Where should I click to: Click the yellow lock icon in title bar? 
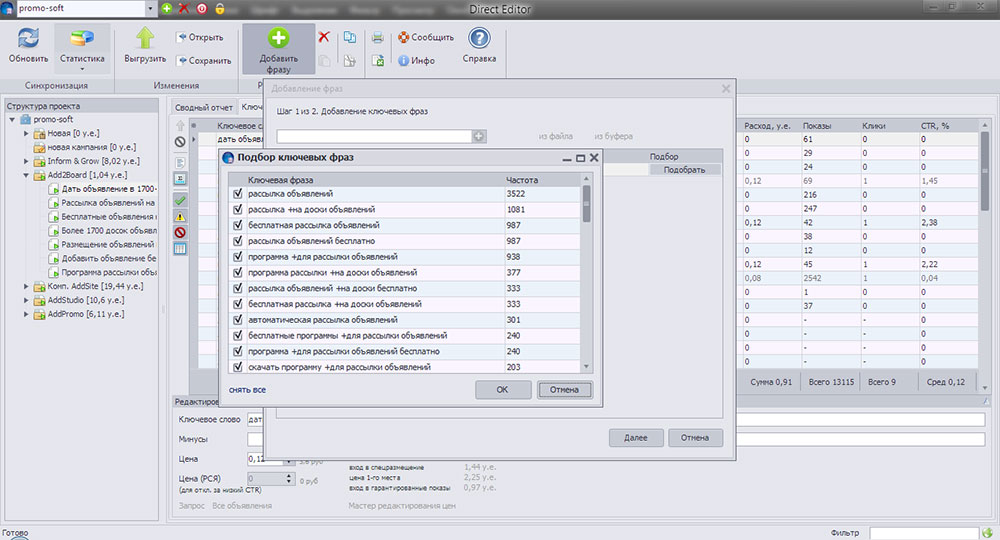pos(219,8)
